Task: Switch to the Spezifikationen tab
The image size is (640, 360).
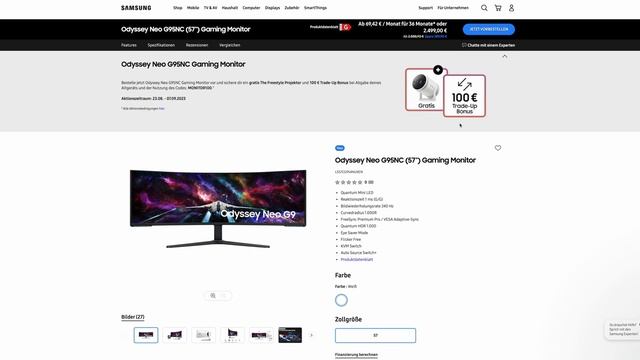Action: click(161, 45)
